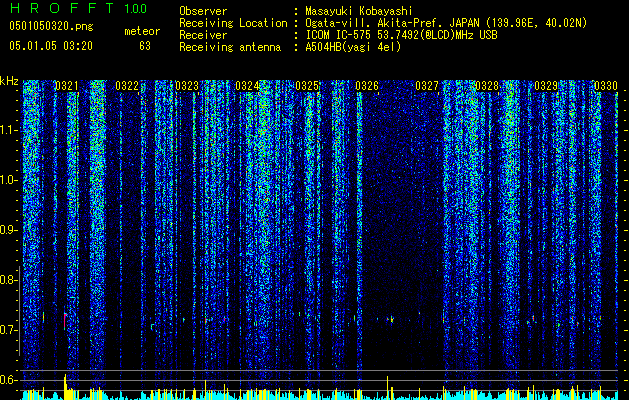
Task: Click the 0329 time marker
Action: [x=546, y=86]
